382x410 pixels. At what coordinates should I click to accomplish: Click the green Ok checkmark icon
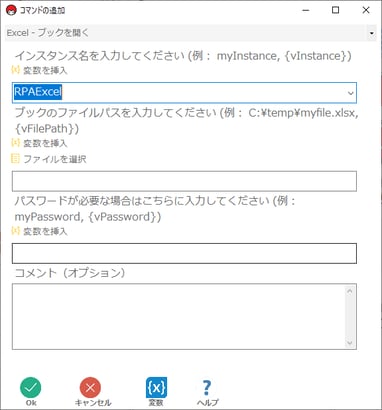[x=31, y=387]
